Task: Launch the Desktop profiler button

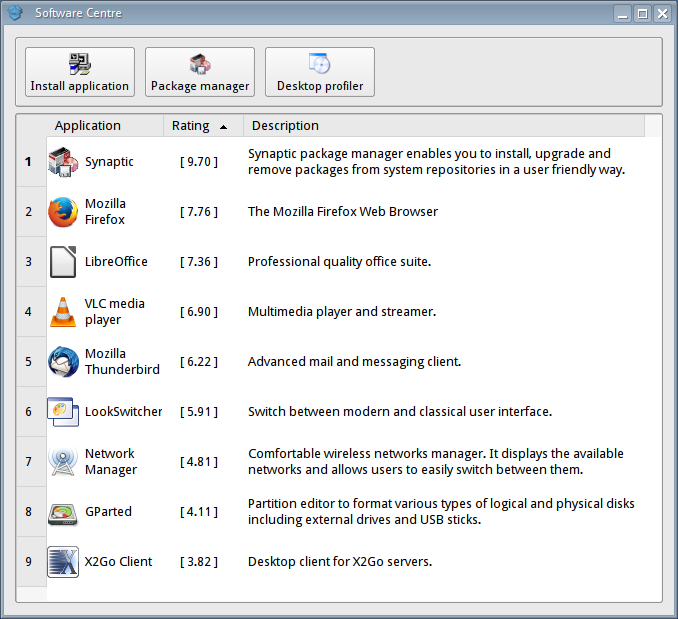Action: tap(320, 72)
